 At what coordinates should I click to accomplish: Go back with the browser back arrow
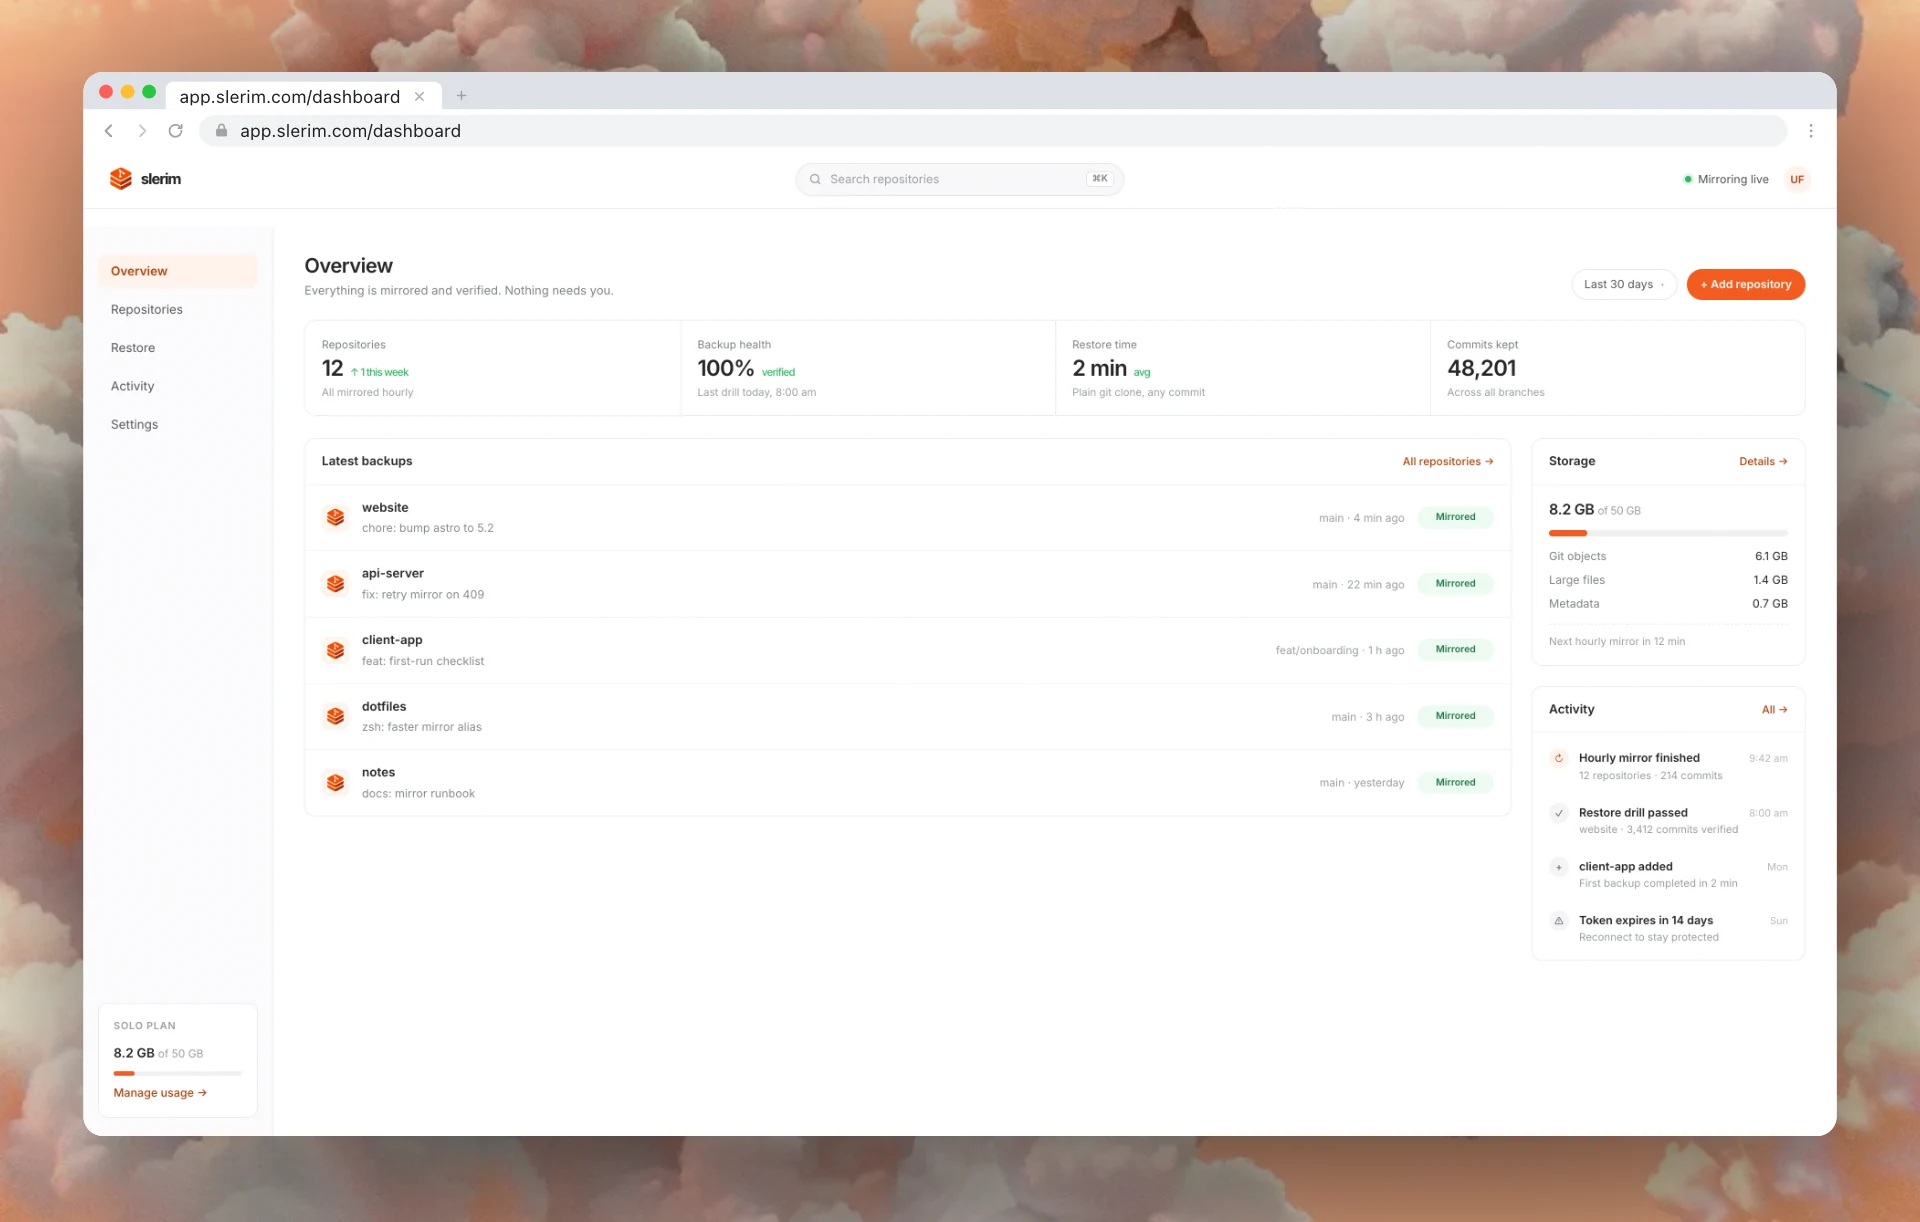(109, 131)
